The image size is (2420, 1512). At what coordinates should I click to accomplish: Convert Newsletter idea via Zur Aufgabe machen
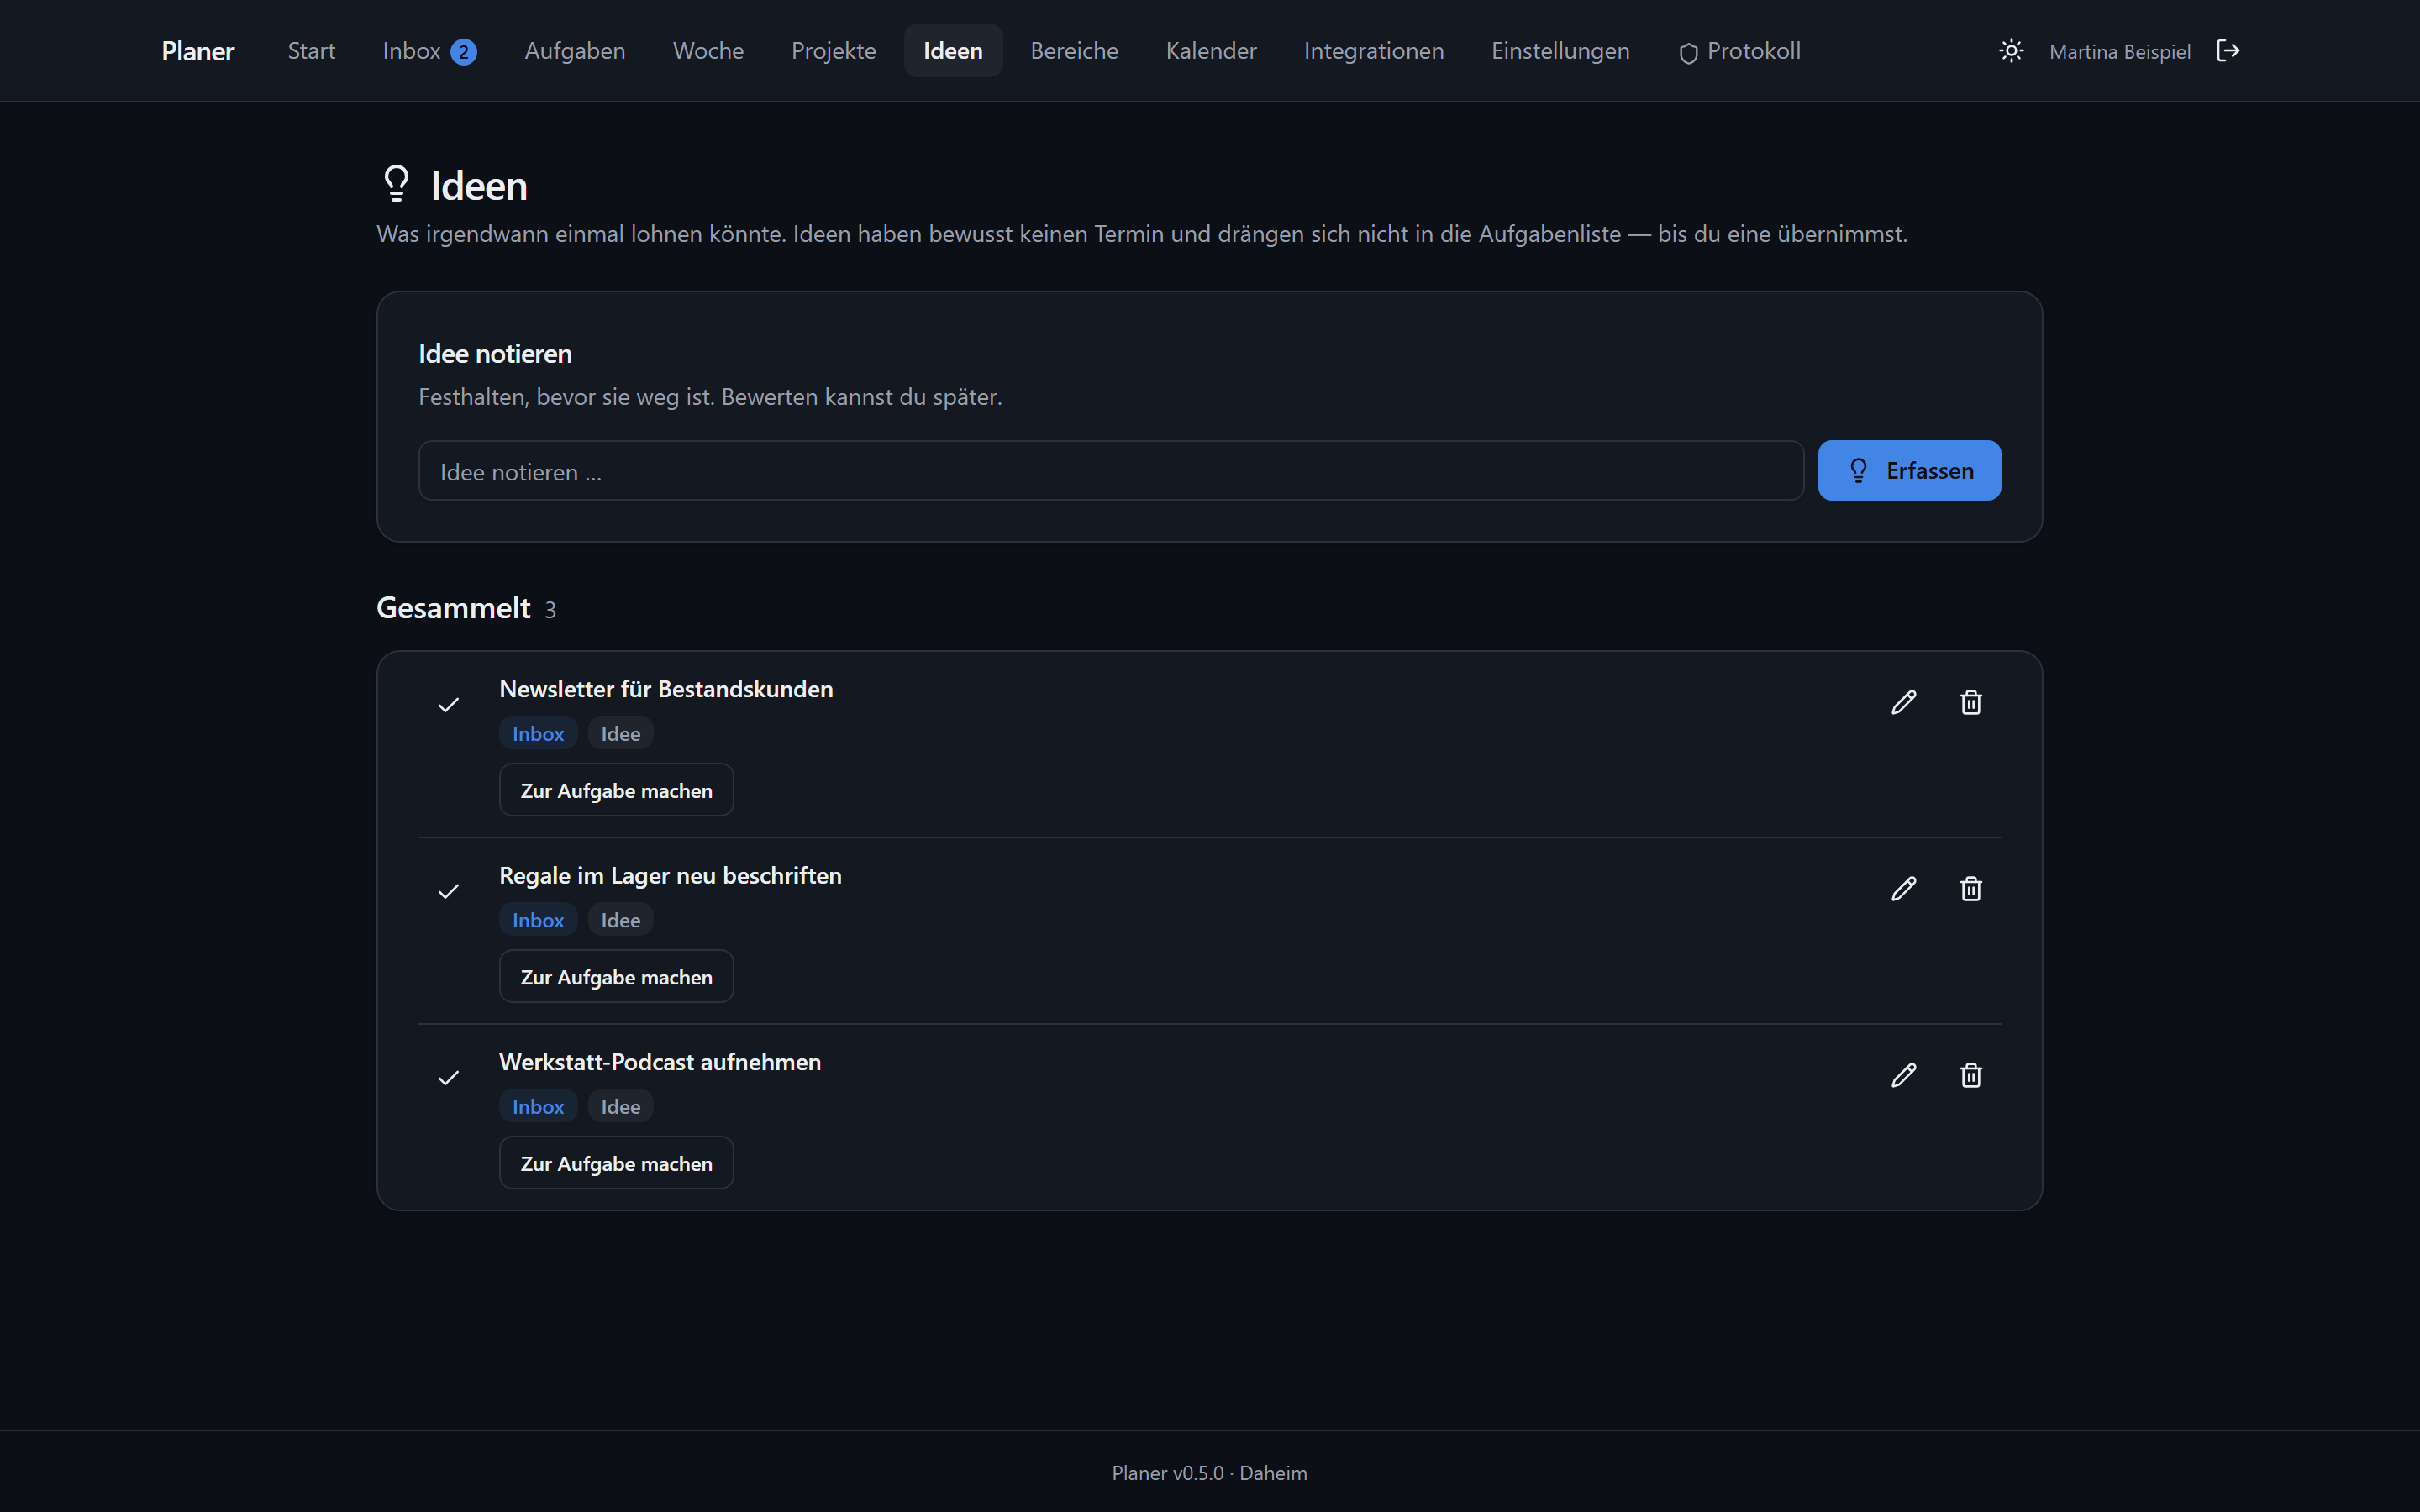pyautogui.click(x=616, y=790)
